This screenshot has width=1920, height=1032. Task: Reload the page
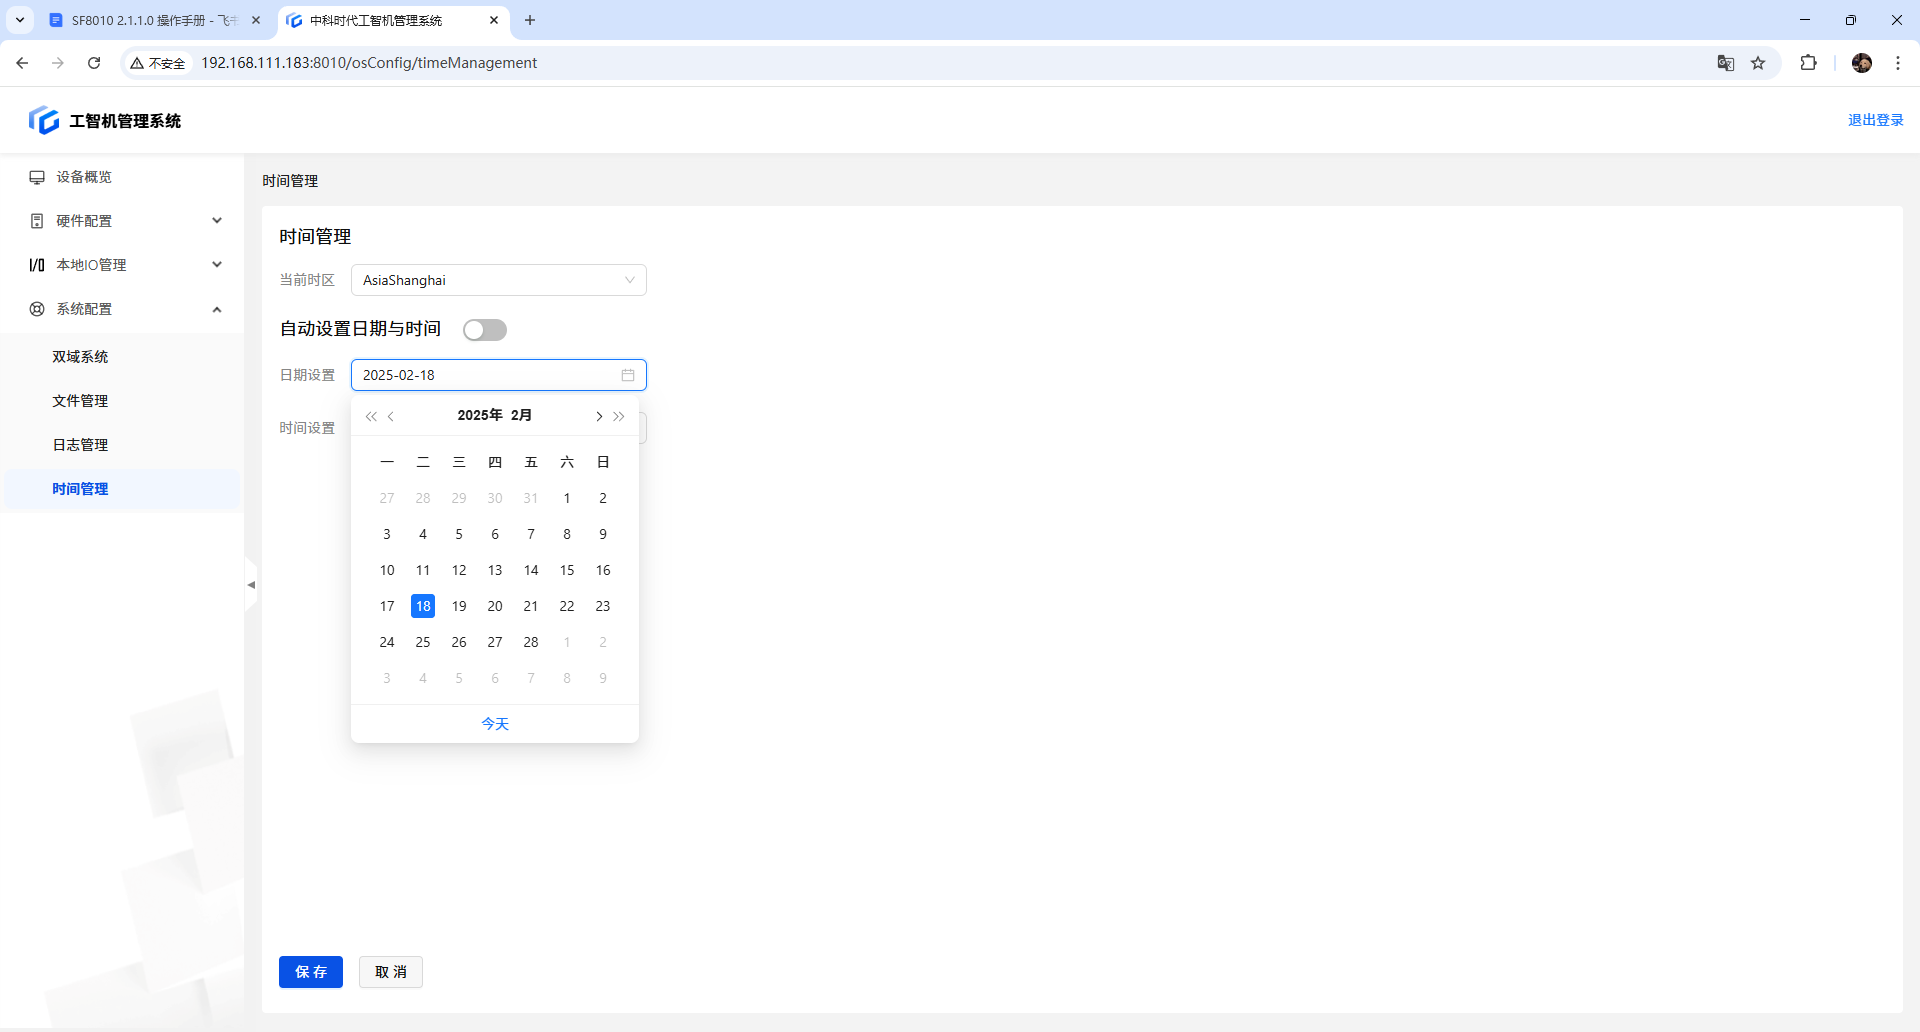(x=94, y=63)
